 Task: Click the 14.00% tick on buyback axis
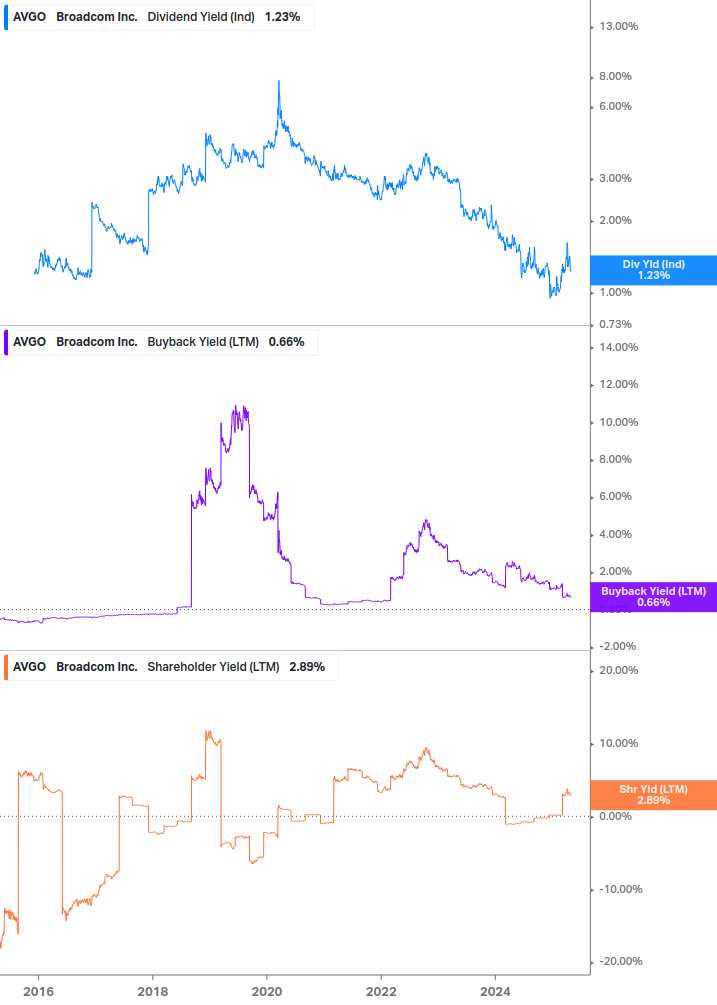(x=618, y=347)
